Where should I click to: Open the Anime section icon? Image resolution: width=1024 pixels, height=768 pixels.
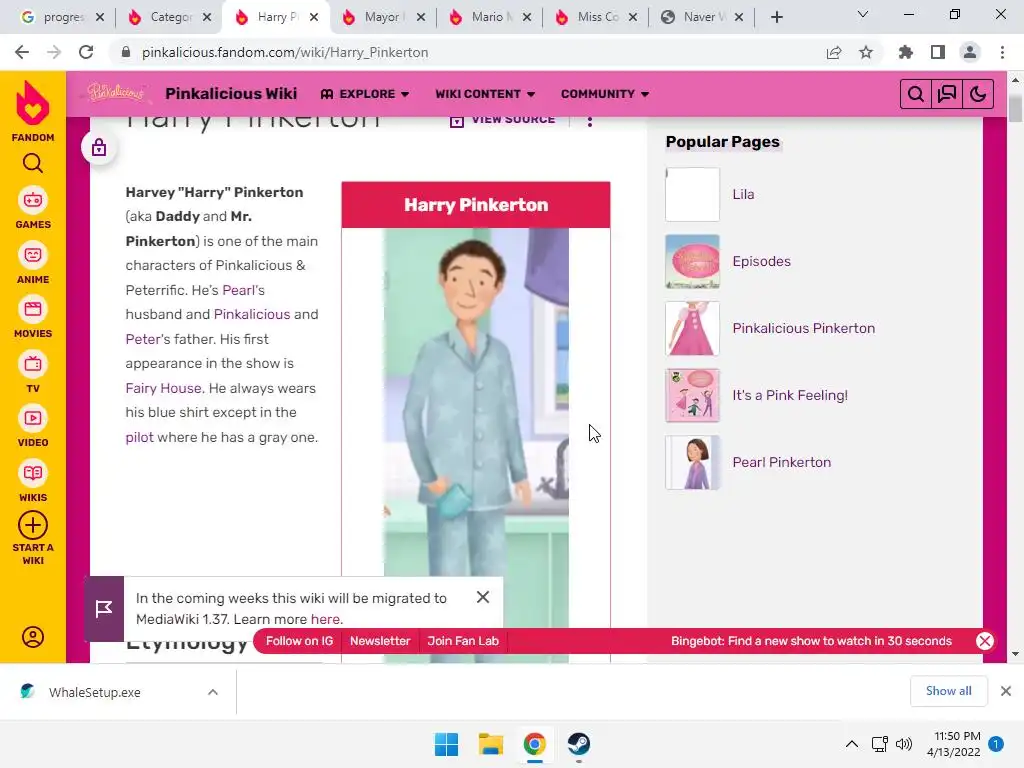[33, 255]
